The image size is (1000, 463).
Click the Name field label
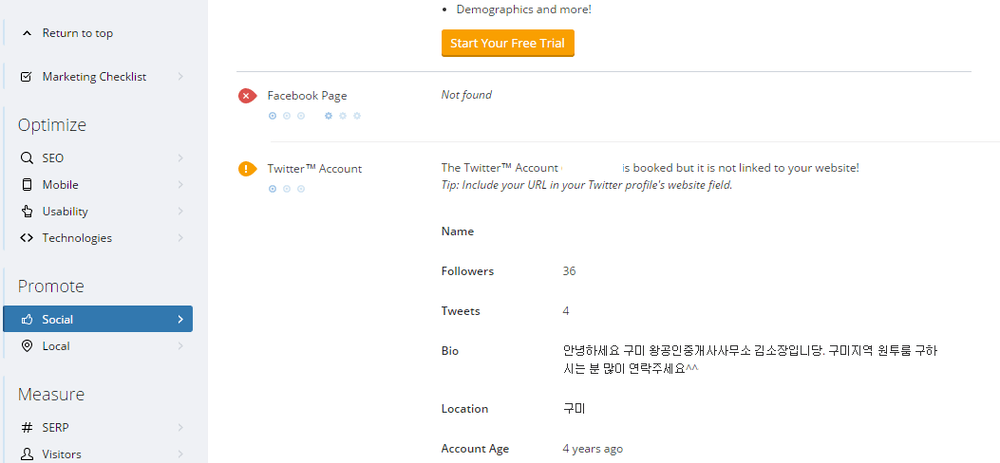457,232
